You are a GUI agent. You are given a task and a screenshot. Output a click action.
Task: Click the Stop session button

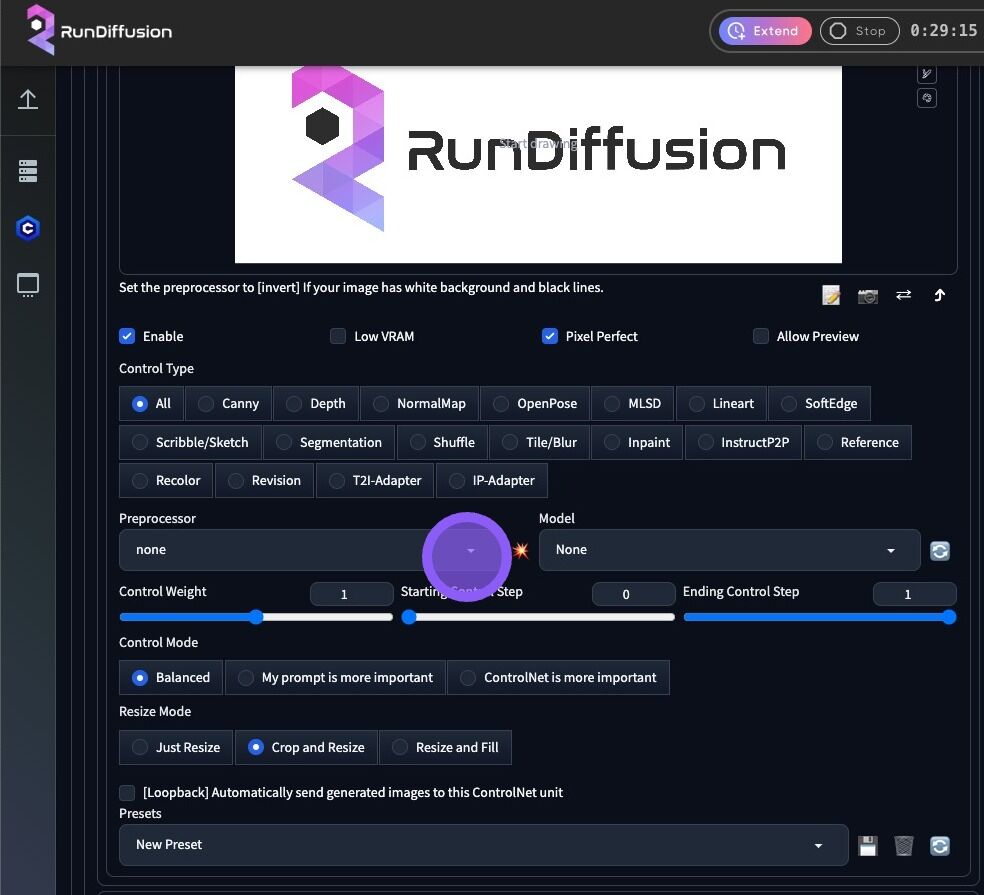858,31
